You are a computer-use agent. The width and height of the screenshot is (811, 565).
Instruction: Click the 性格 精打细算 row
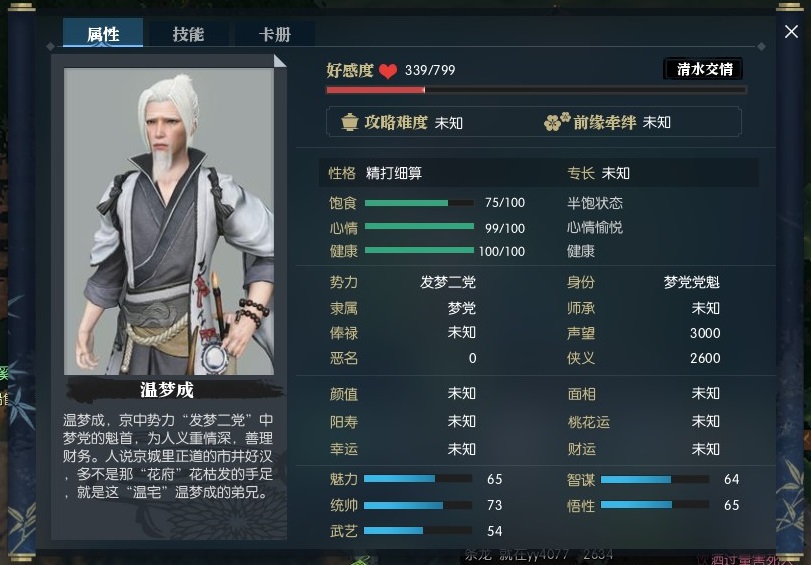[x=538, y=173]
